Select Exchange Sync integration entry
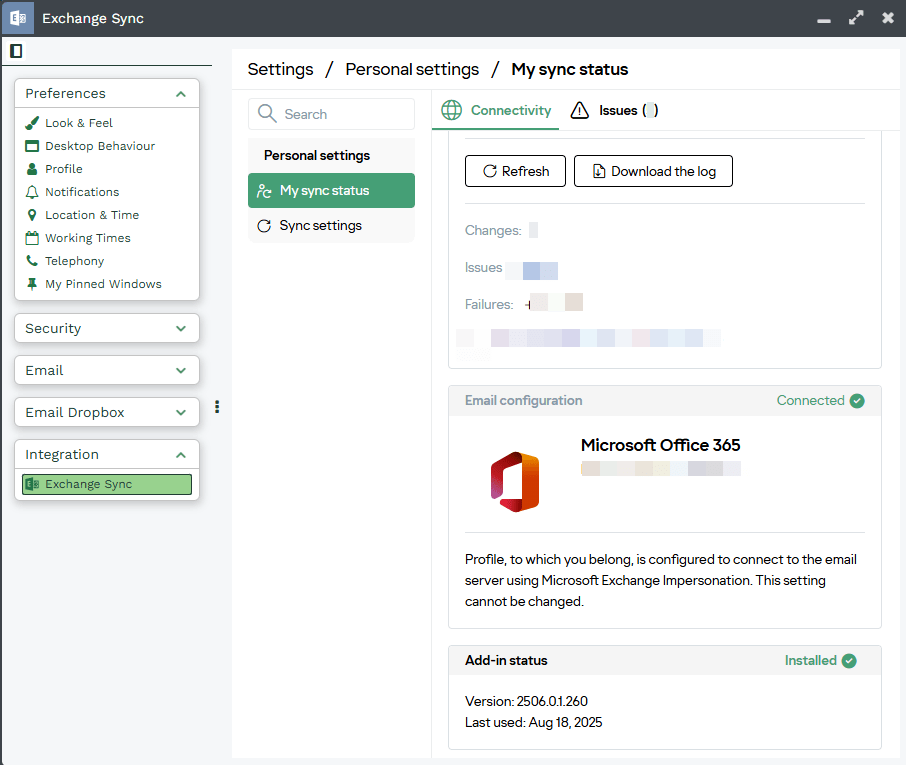Image resolution: width=906 pixels, height=765 pixels. [x=107, y=484]
